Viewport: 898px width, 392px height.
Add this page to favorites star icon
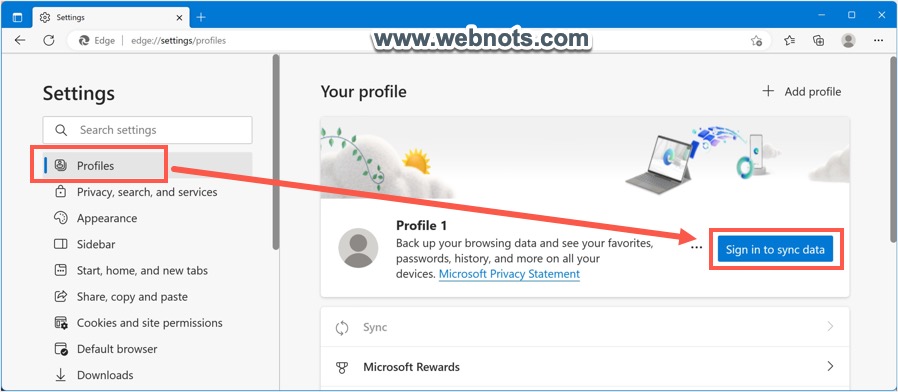click(757, 41)
